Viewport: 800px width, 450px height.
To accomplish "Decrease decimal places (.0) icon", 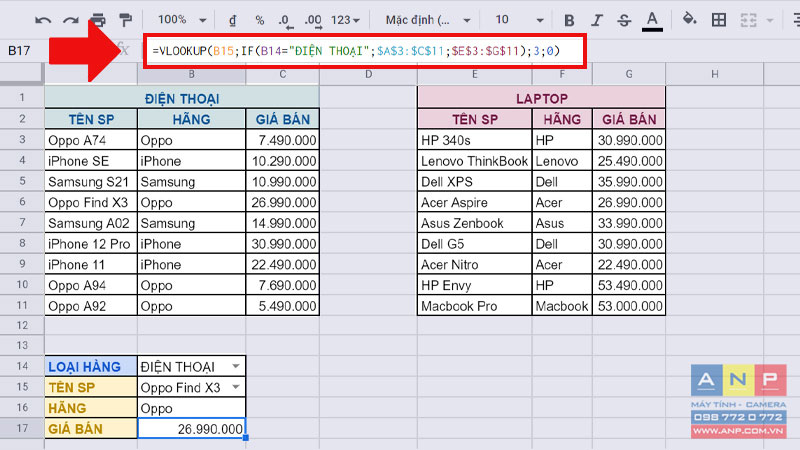I will (x=286, y=21).
